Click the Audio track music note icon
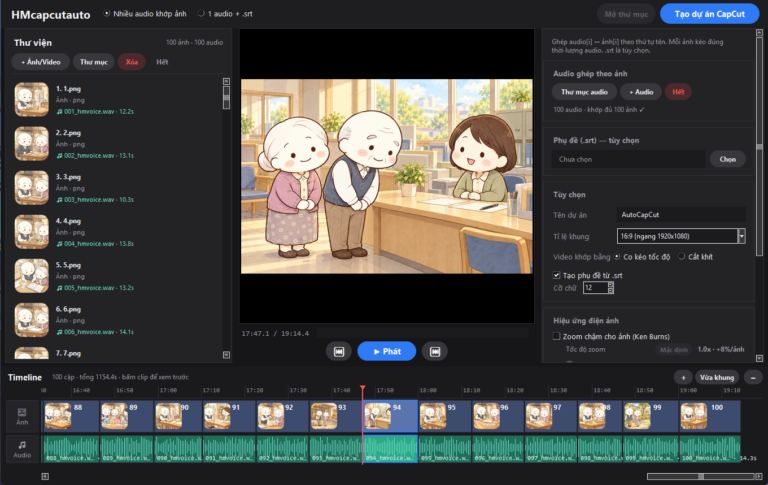The image size is (768, 485). [x=22, y=445]
